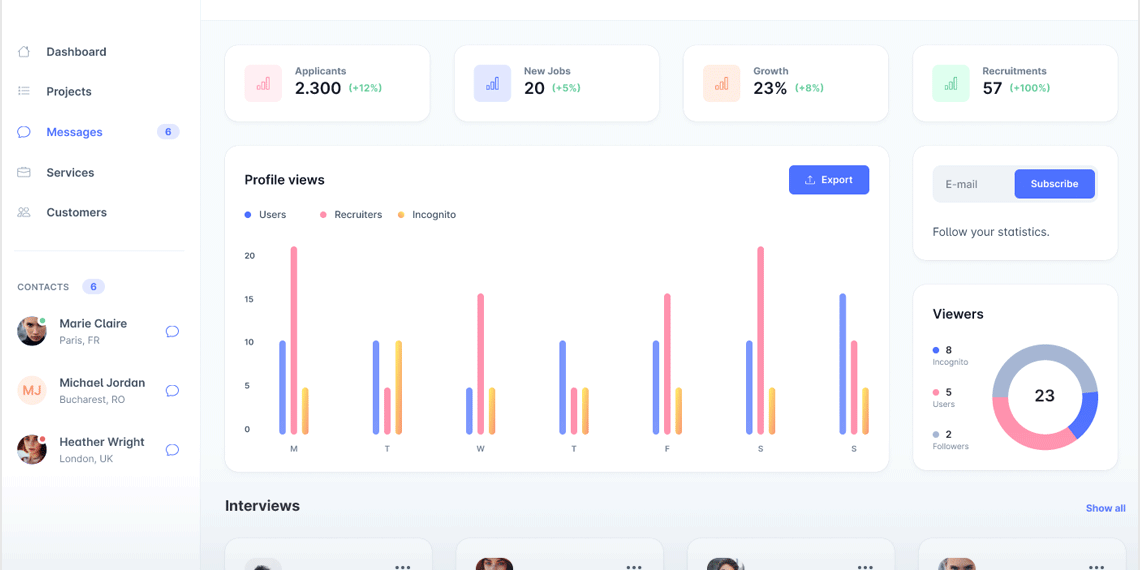Open the Messages menu item

[74, 132]
